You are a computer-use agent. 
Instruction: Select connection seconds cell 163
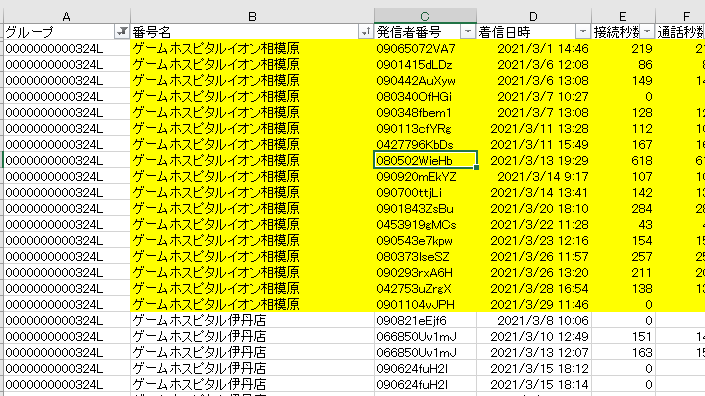point(623,352)
